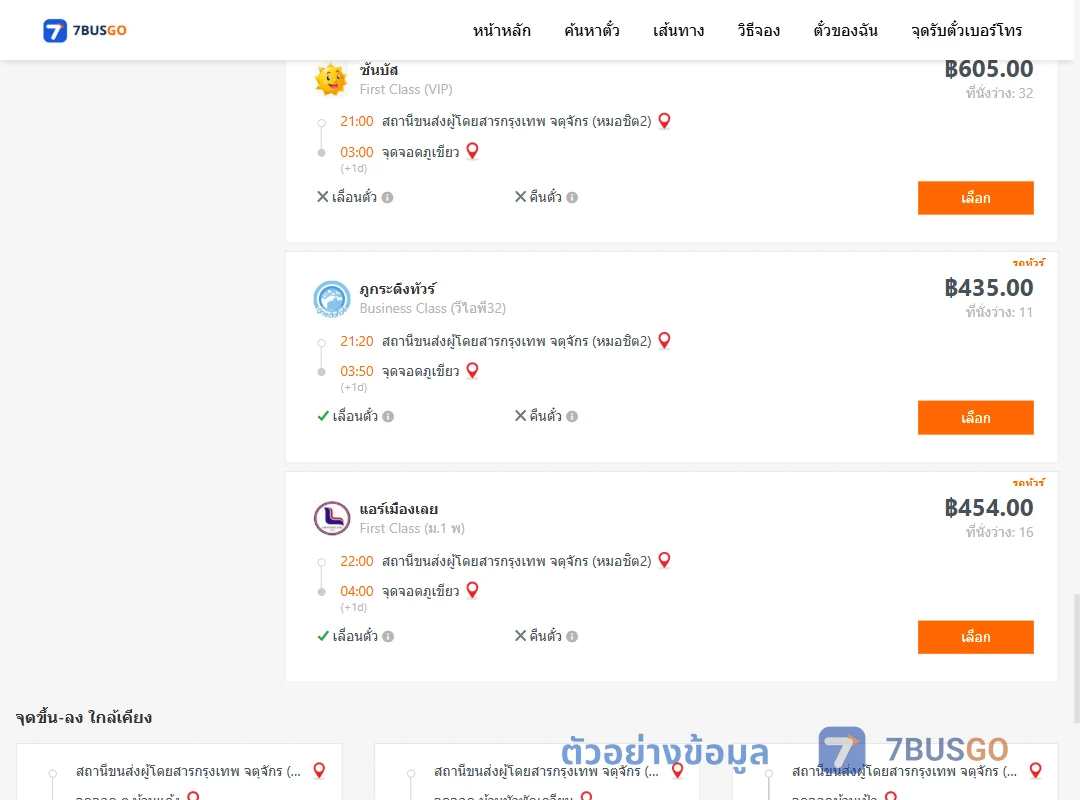Select the ฿435.00 ภูกระดึงทัวร์ trip with เลือก
Viewport: 1080px width, 800px height.
click(975, 418)
